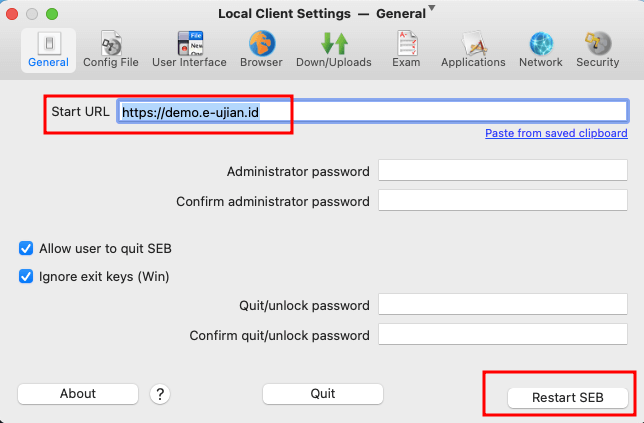The height and width of the screenshot is (423, 644).
Task: Expand the window title dropdown triangle
Action: point(431,8)
